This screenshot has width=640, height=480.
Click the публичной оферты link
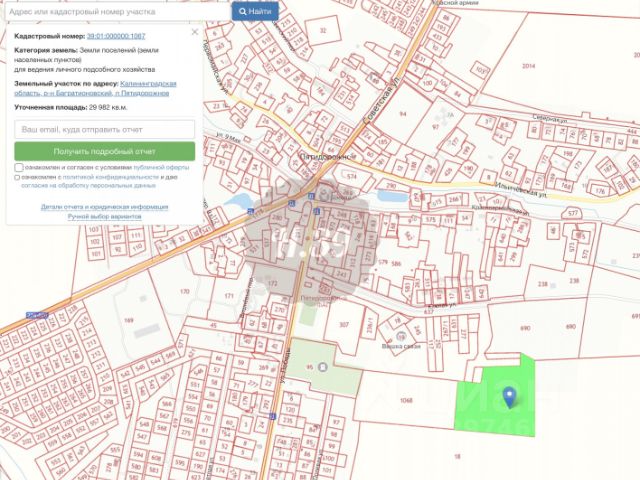click(161, 167)
